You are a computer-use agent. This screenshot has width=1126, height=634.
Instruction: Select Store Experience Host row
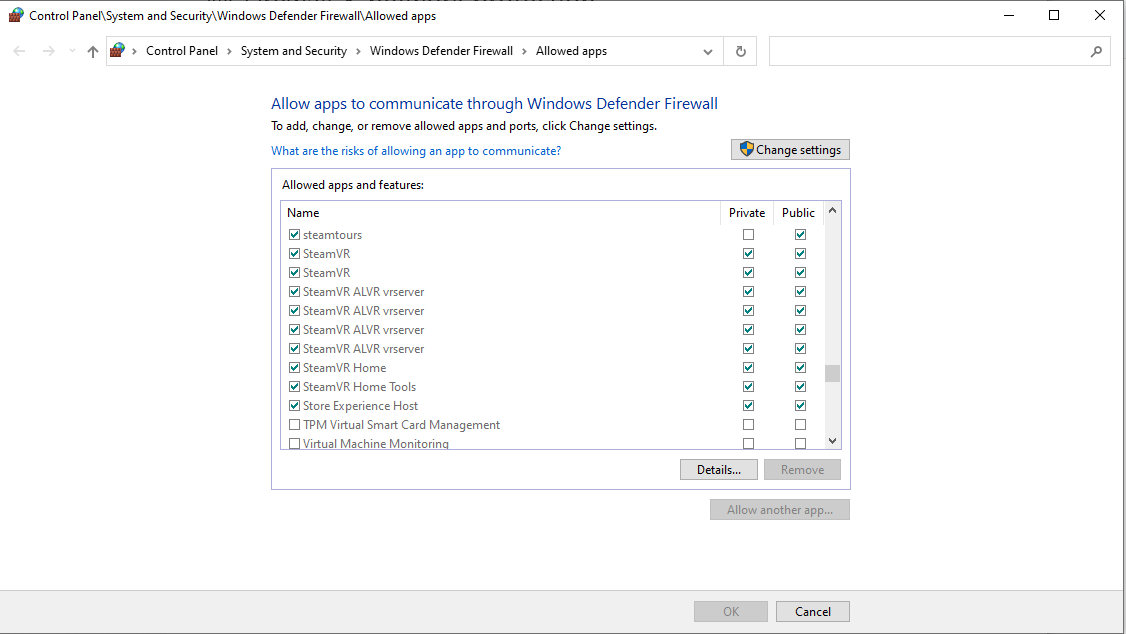pyautogui.click(x=360, y=406)
